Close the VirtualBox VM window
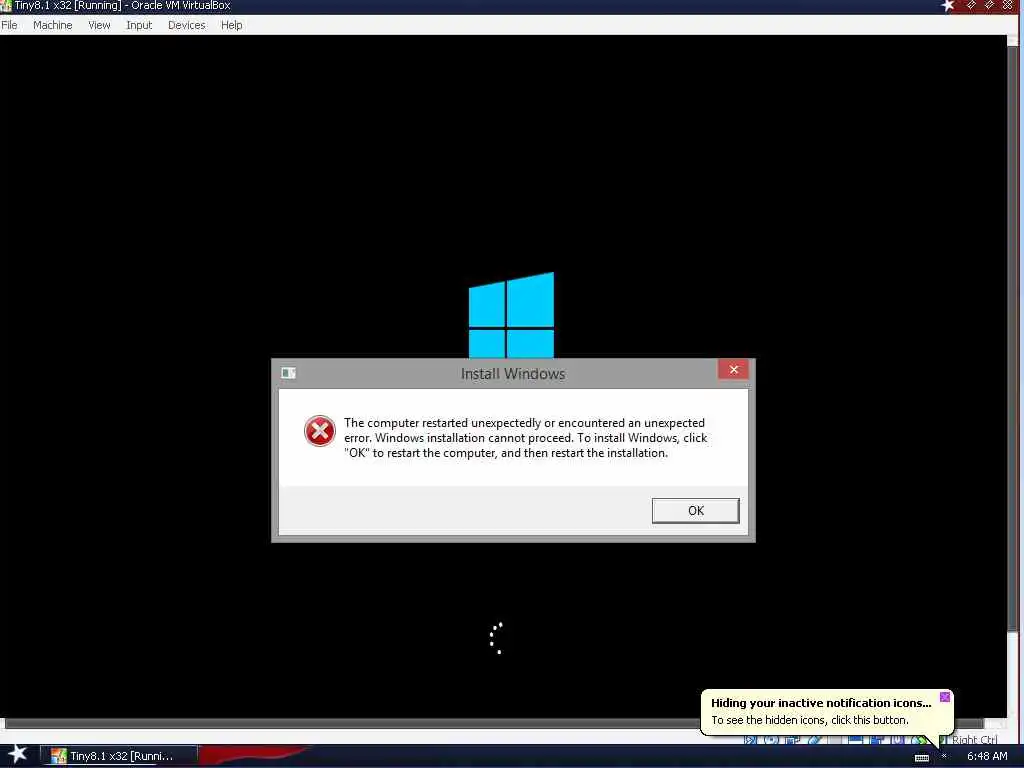The height and width of the screenshot is (768, 1024). (1008, 5)
